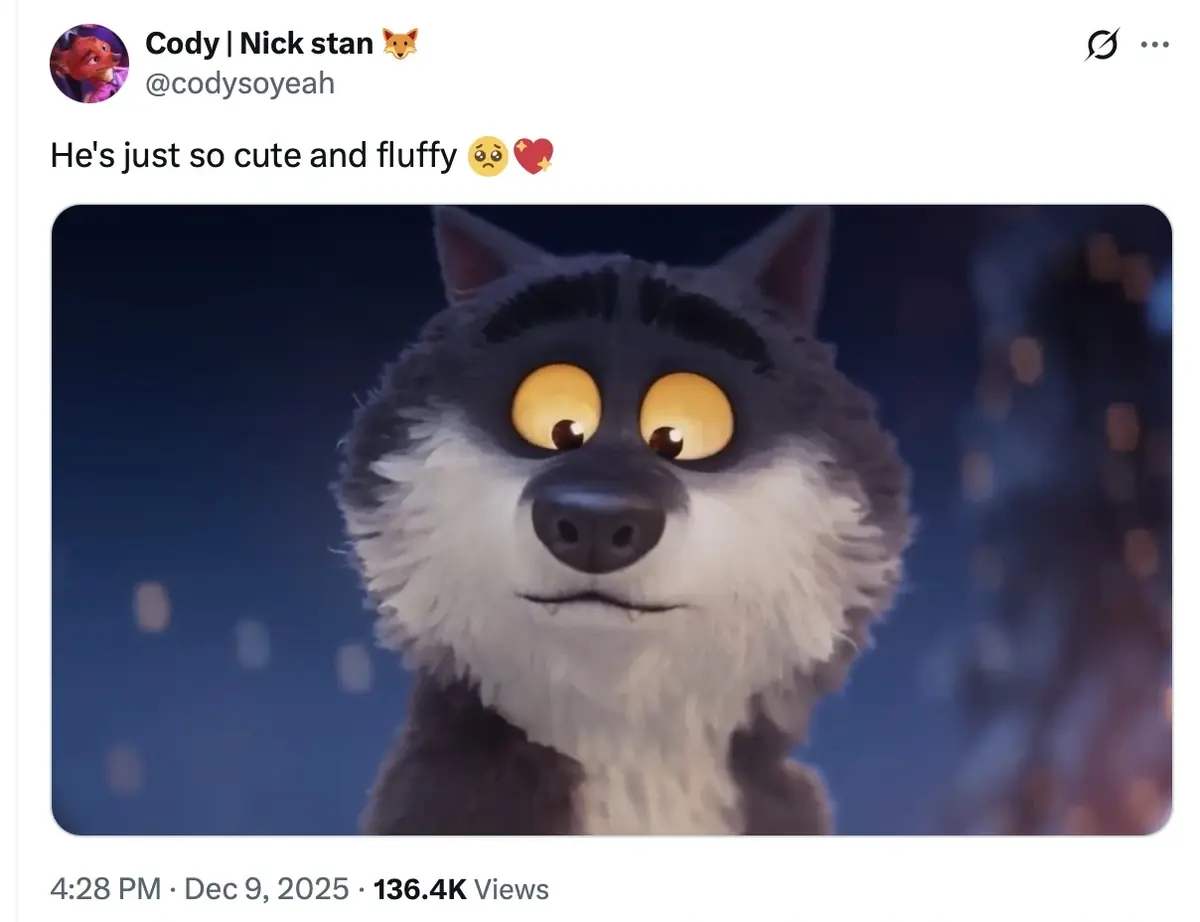Image resolution: width=1200 pixels, height=922 pixels.
Task: Click the Grok slashed-circle icon
Action: coord(1100,46)
